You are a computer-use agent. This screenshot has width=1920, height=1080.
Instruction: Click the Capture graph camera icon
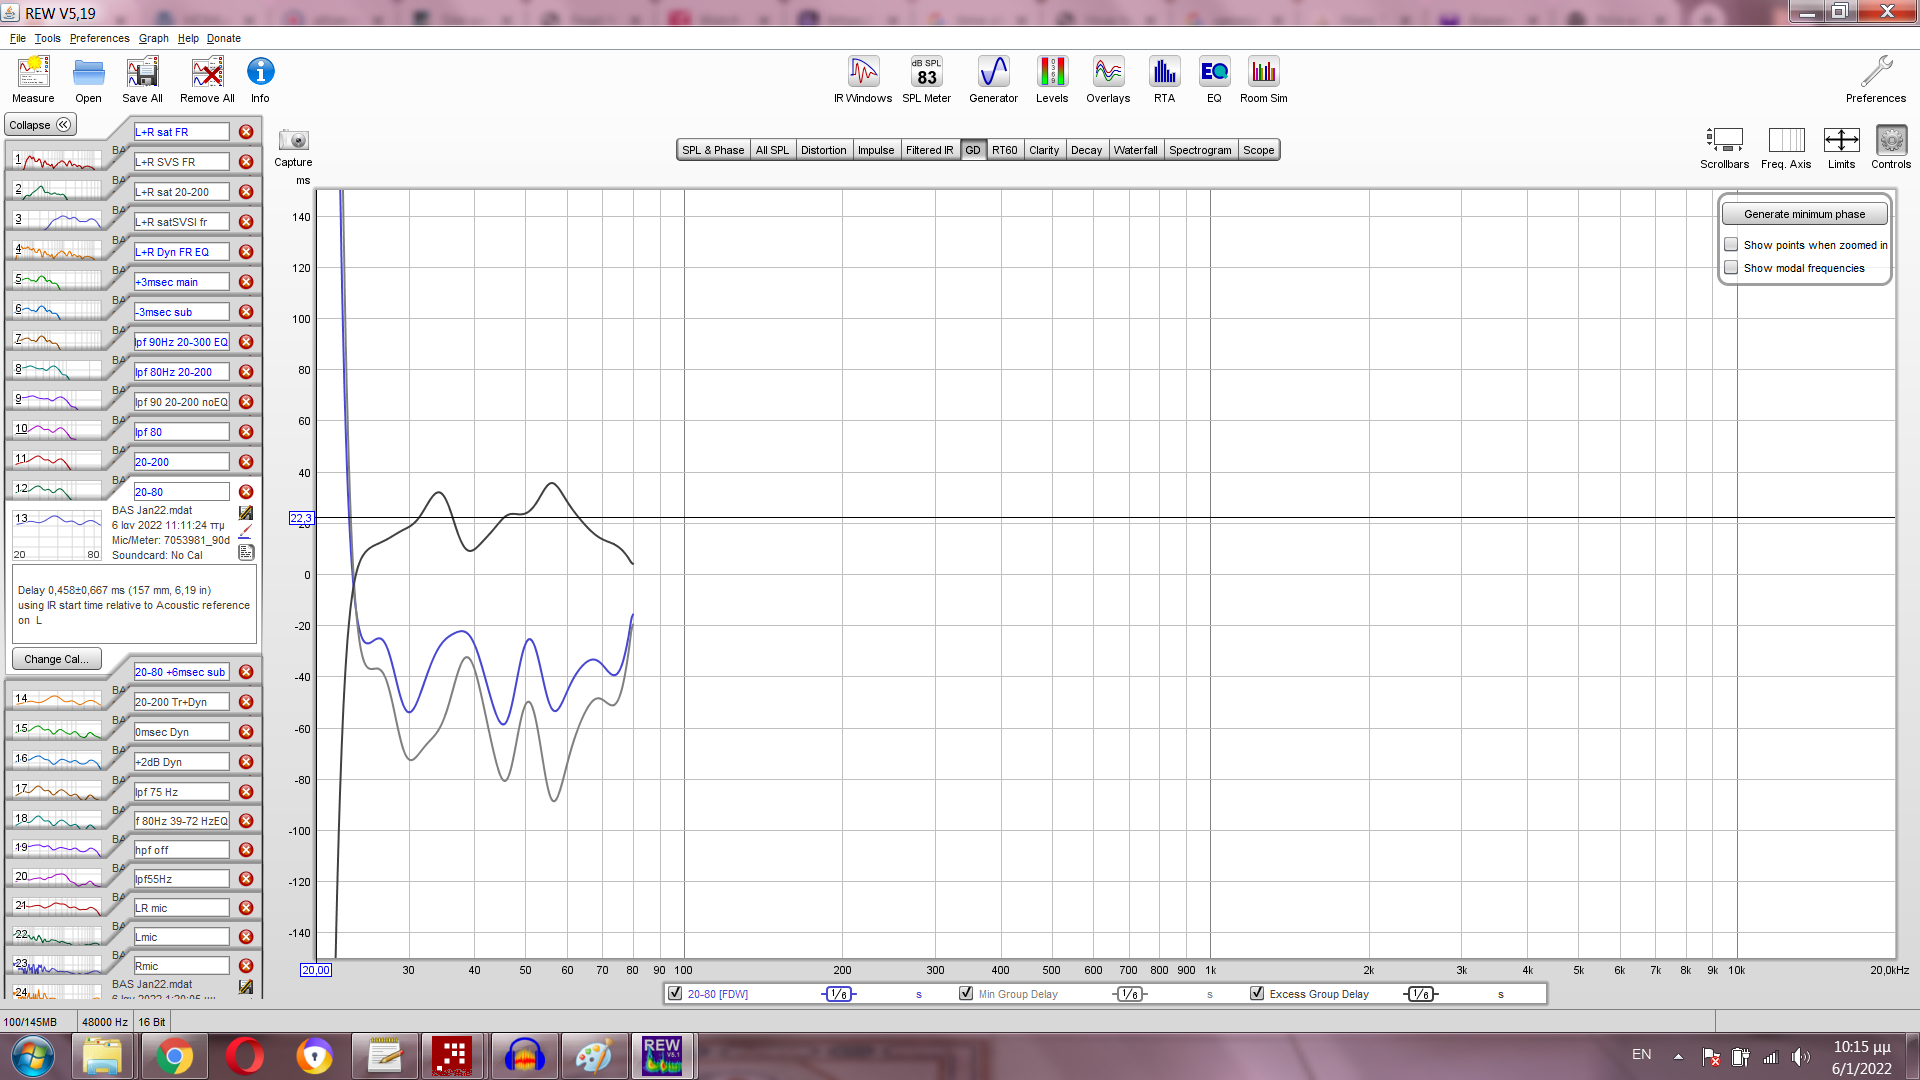coord(293,141)
